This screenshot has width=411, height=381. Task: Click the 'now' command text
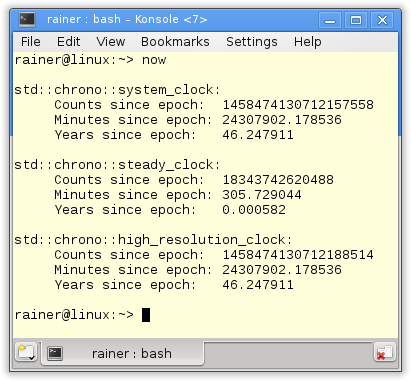point(154,60)
